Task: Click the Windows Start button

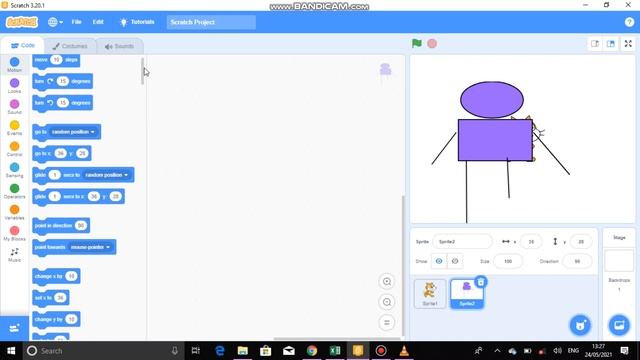Action: pyautogui.click(x=11, y=351)
